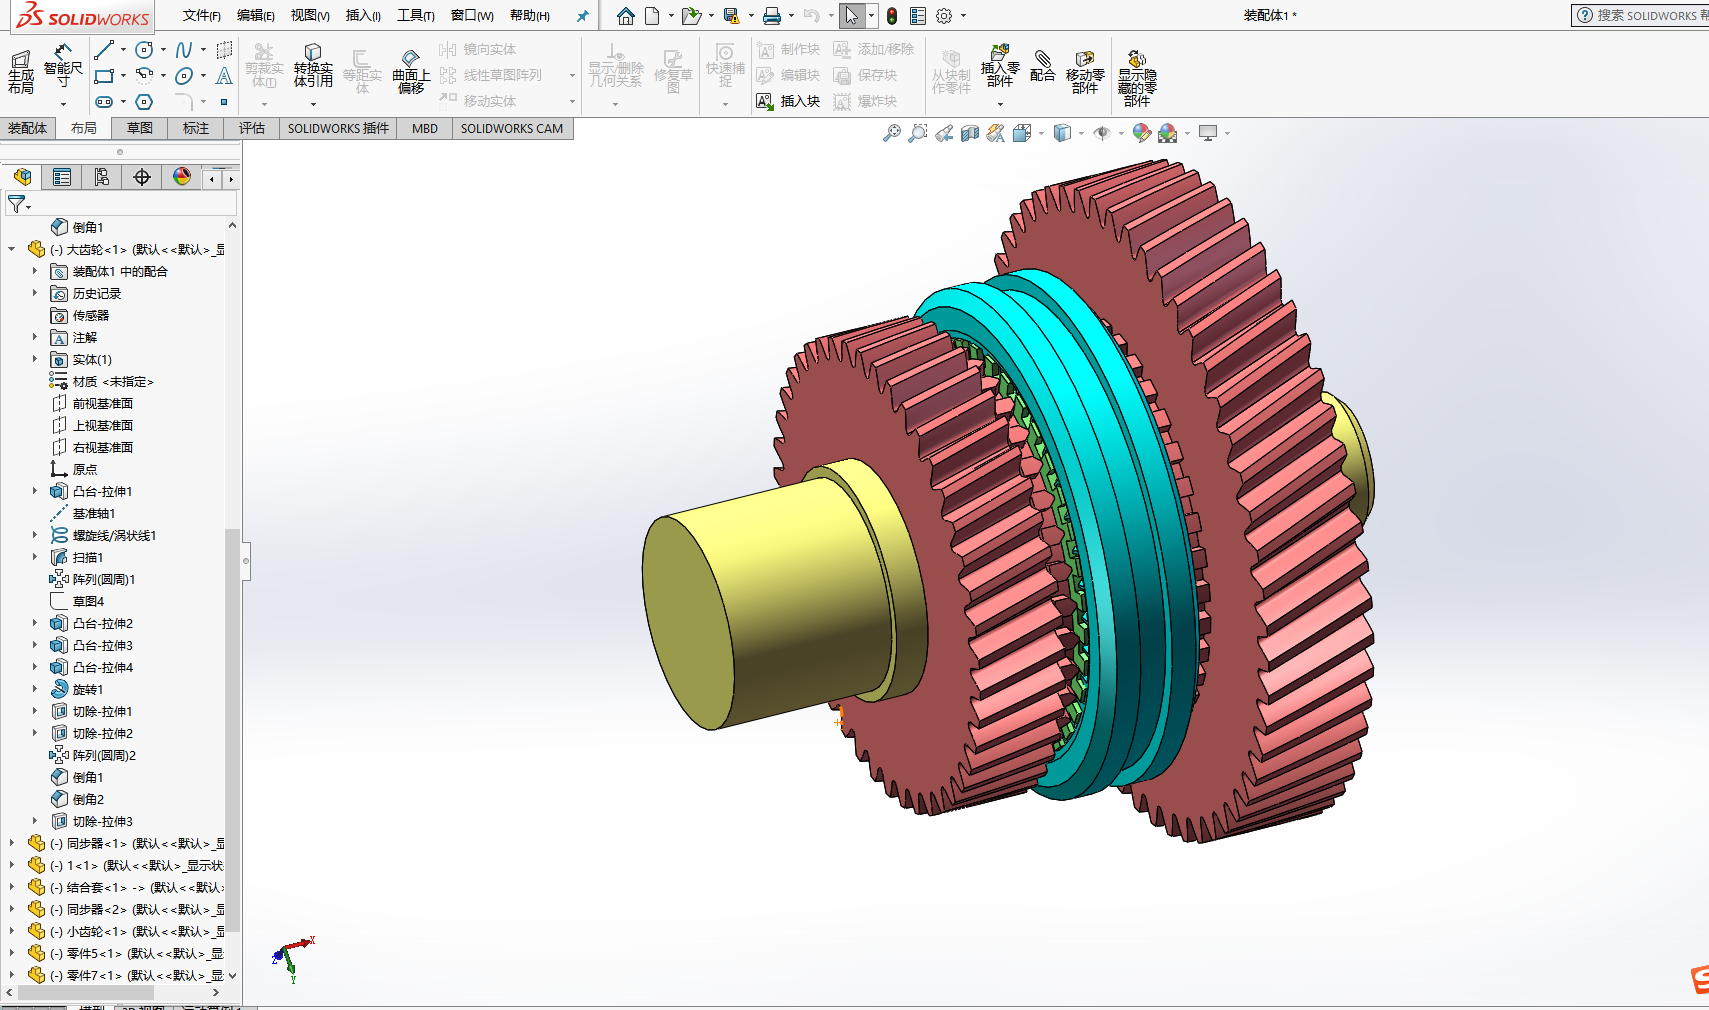Expand the 同步器<1> component
Viewport: 1709px width, 1010px height.
pyautogui.click(x=11, y=843)
